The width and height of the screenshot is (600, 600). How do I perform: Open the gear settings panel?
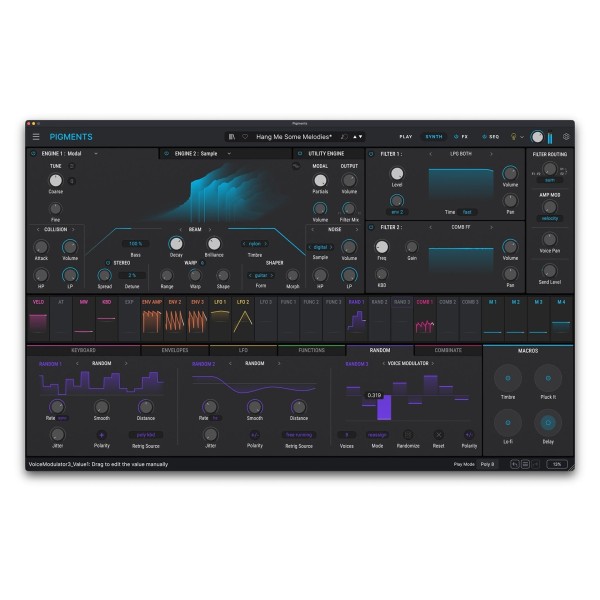coord(566,137)
